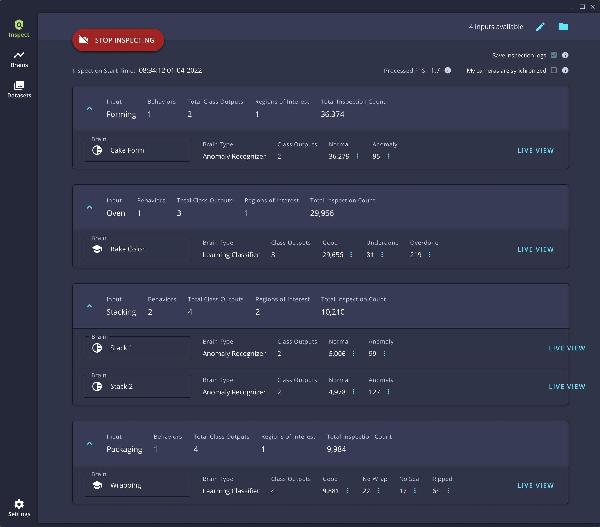Click the Wrapping brain field
The height and width of the screenshot is (527, 600).
pos(137,485)
